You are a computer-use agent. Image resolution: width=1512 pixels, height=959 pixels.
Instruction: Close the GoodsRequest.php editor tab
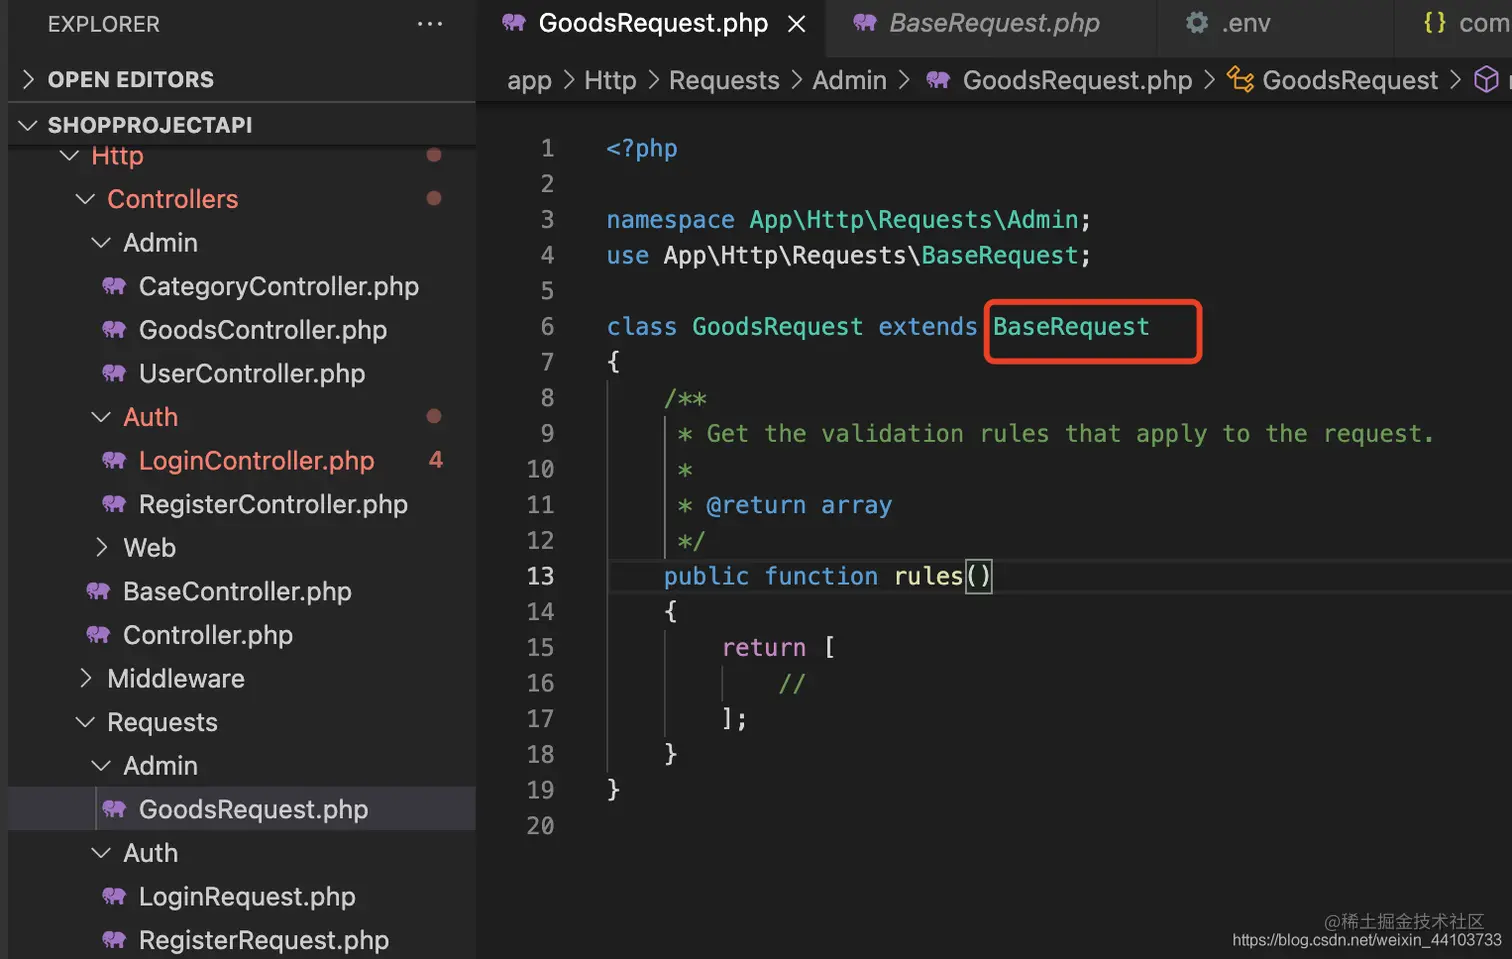coord(796,24)
